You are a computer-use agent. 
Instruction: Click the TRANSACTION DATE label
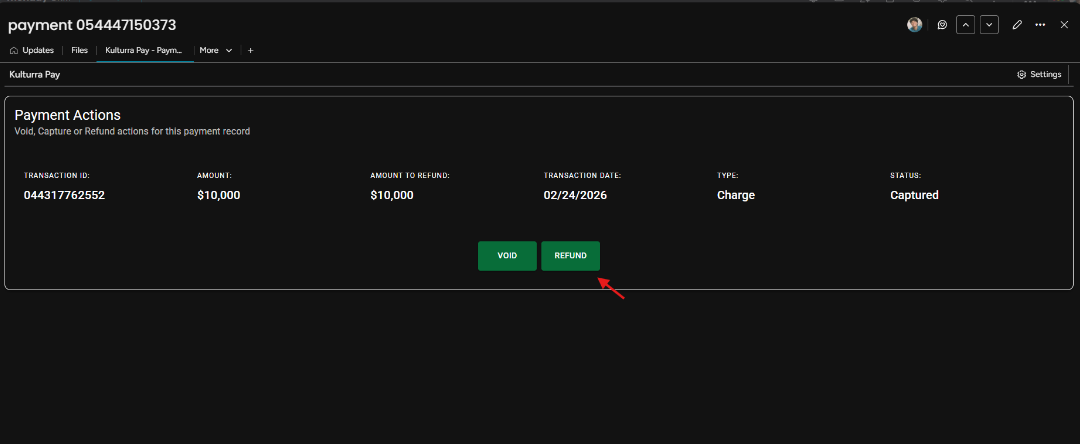click(582, 176)
